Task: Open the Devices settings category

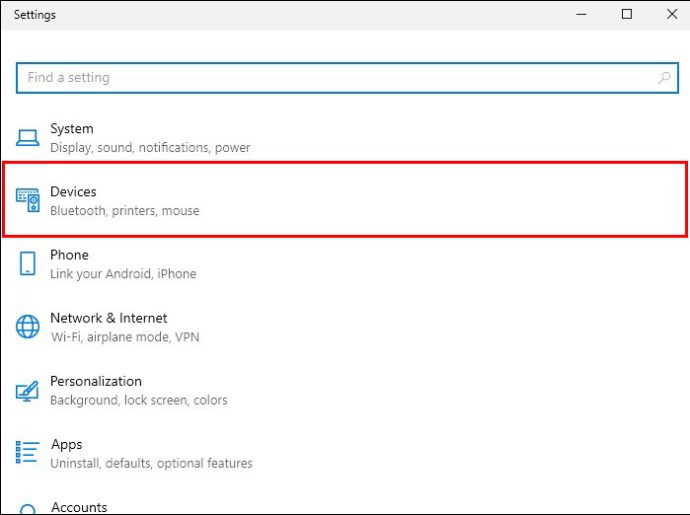Action: pyautogui.click(x=345, y=200)
